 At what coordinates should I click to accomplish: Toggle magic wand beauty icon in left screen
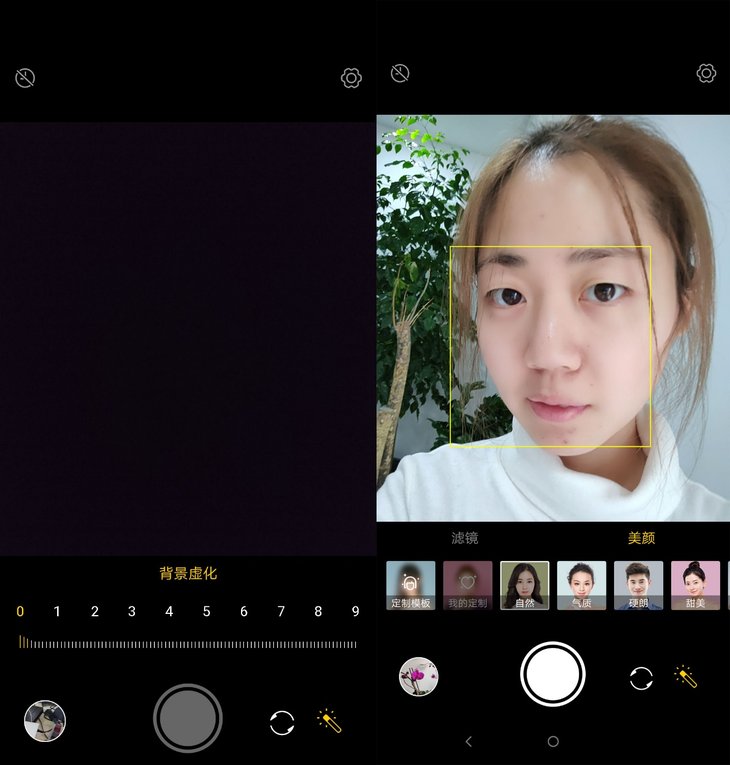coord(329,721)
